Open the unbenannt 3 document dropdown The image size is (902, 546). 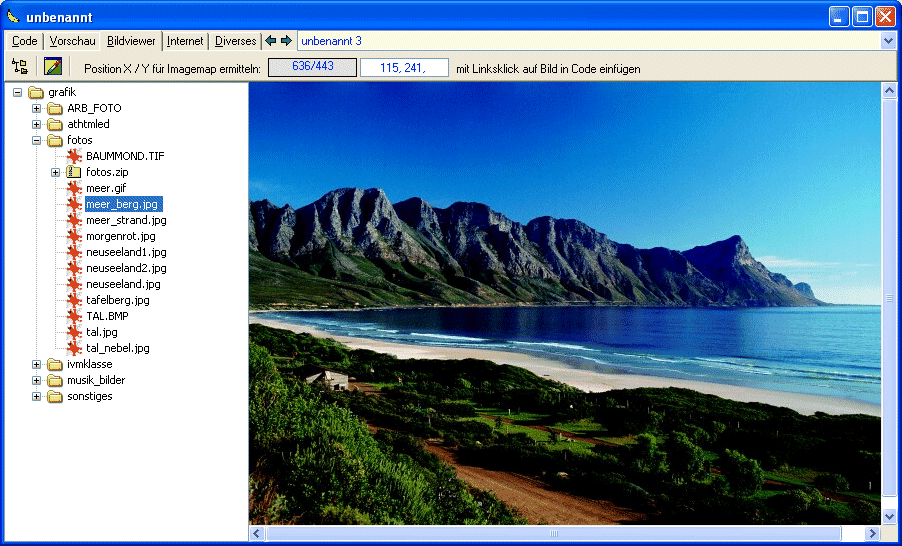pyautogui.click(x=887, y=41)
